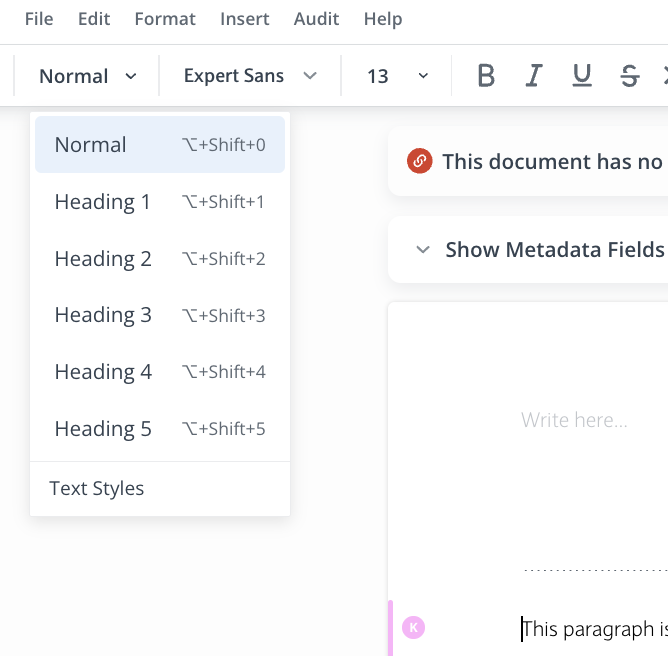Select Normal style in dropdown list
668x656 pixels.
coord(160,144)
